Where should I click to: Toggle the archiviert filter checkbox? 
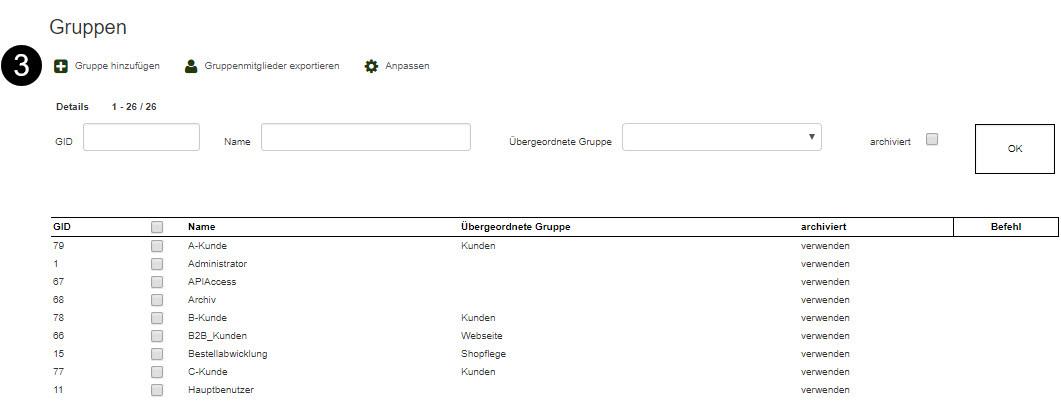point(932,140)
